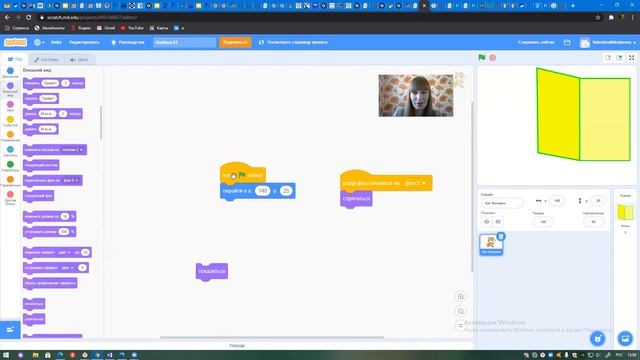640x360 pixels.
Task: Click Посмотреть страницу проекта
Action: click(293, 42)
